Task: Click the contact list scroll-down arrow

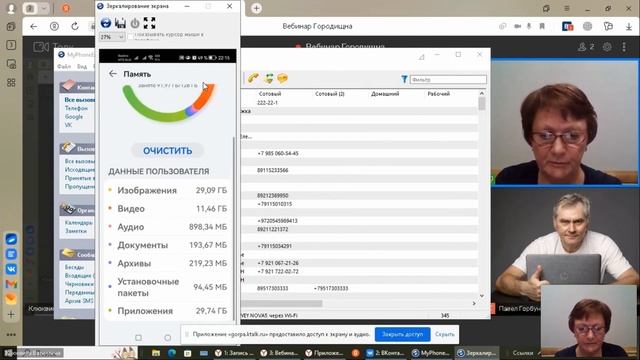Action: (x=482, y=296)
